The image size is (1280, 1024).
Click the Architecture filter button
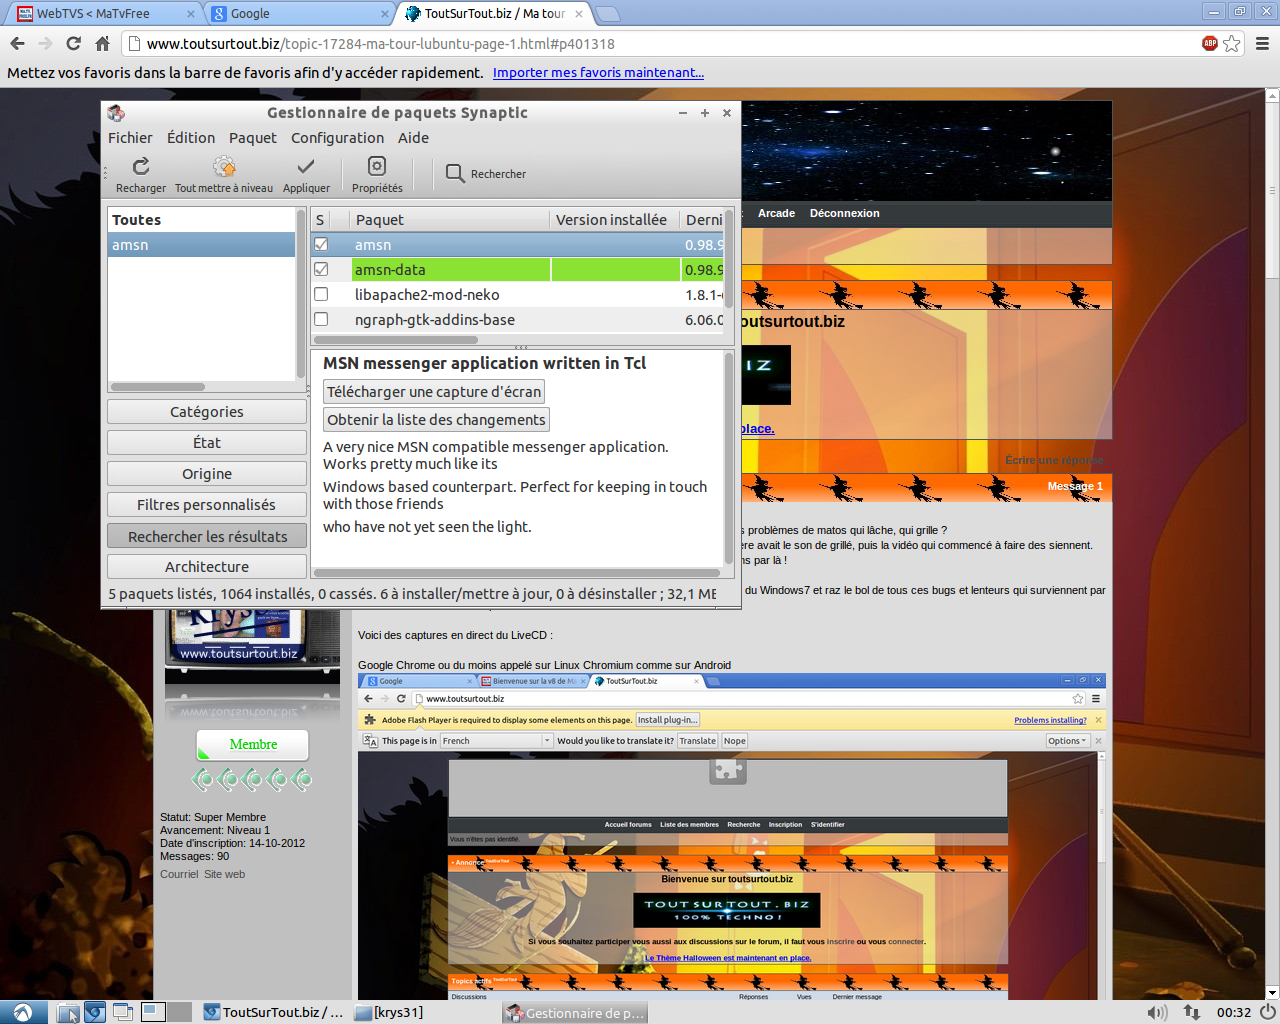(x=207, y=566)
